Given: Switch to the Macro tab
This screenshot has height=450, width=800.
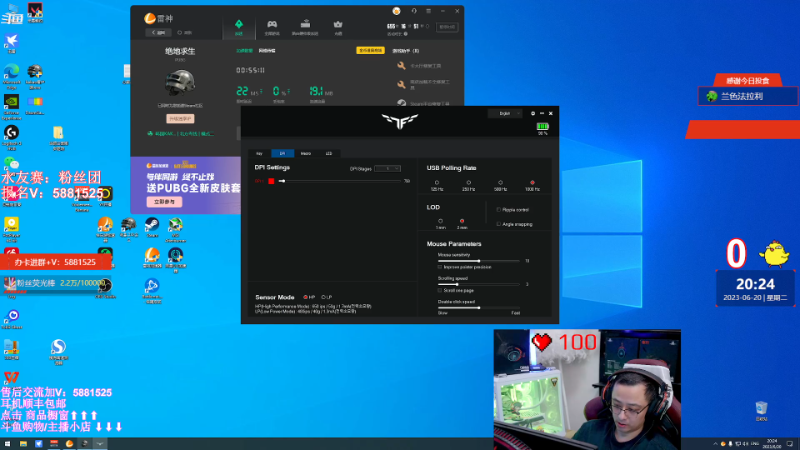Looking at the screenshot, I should coord(306,153).
